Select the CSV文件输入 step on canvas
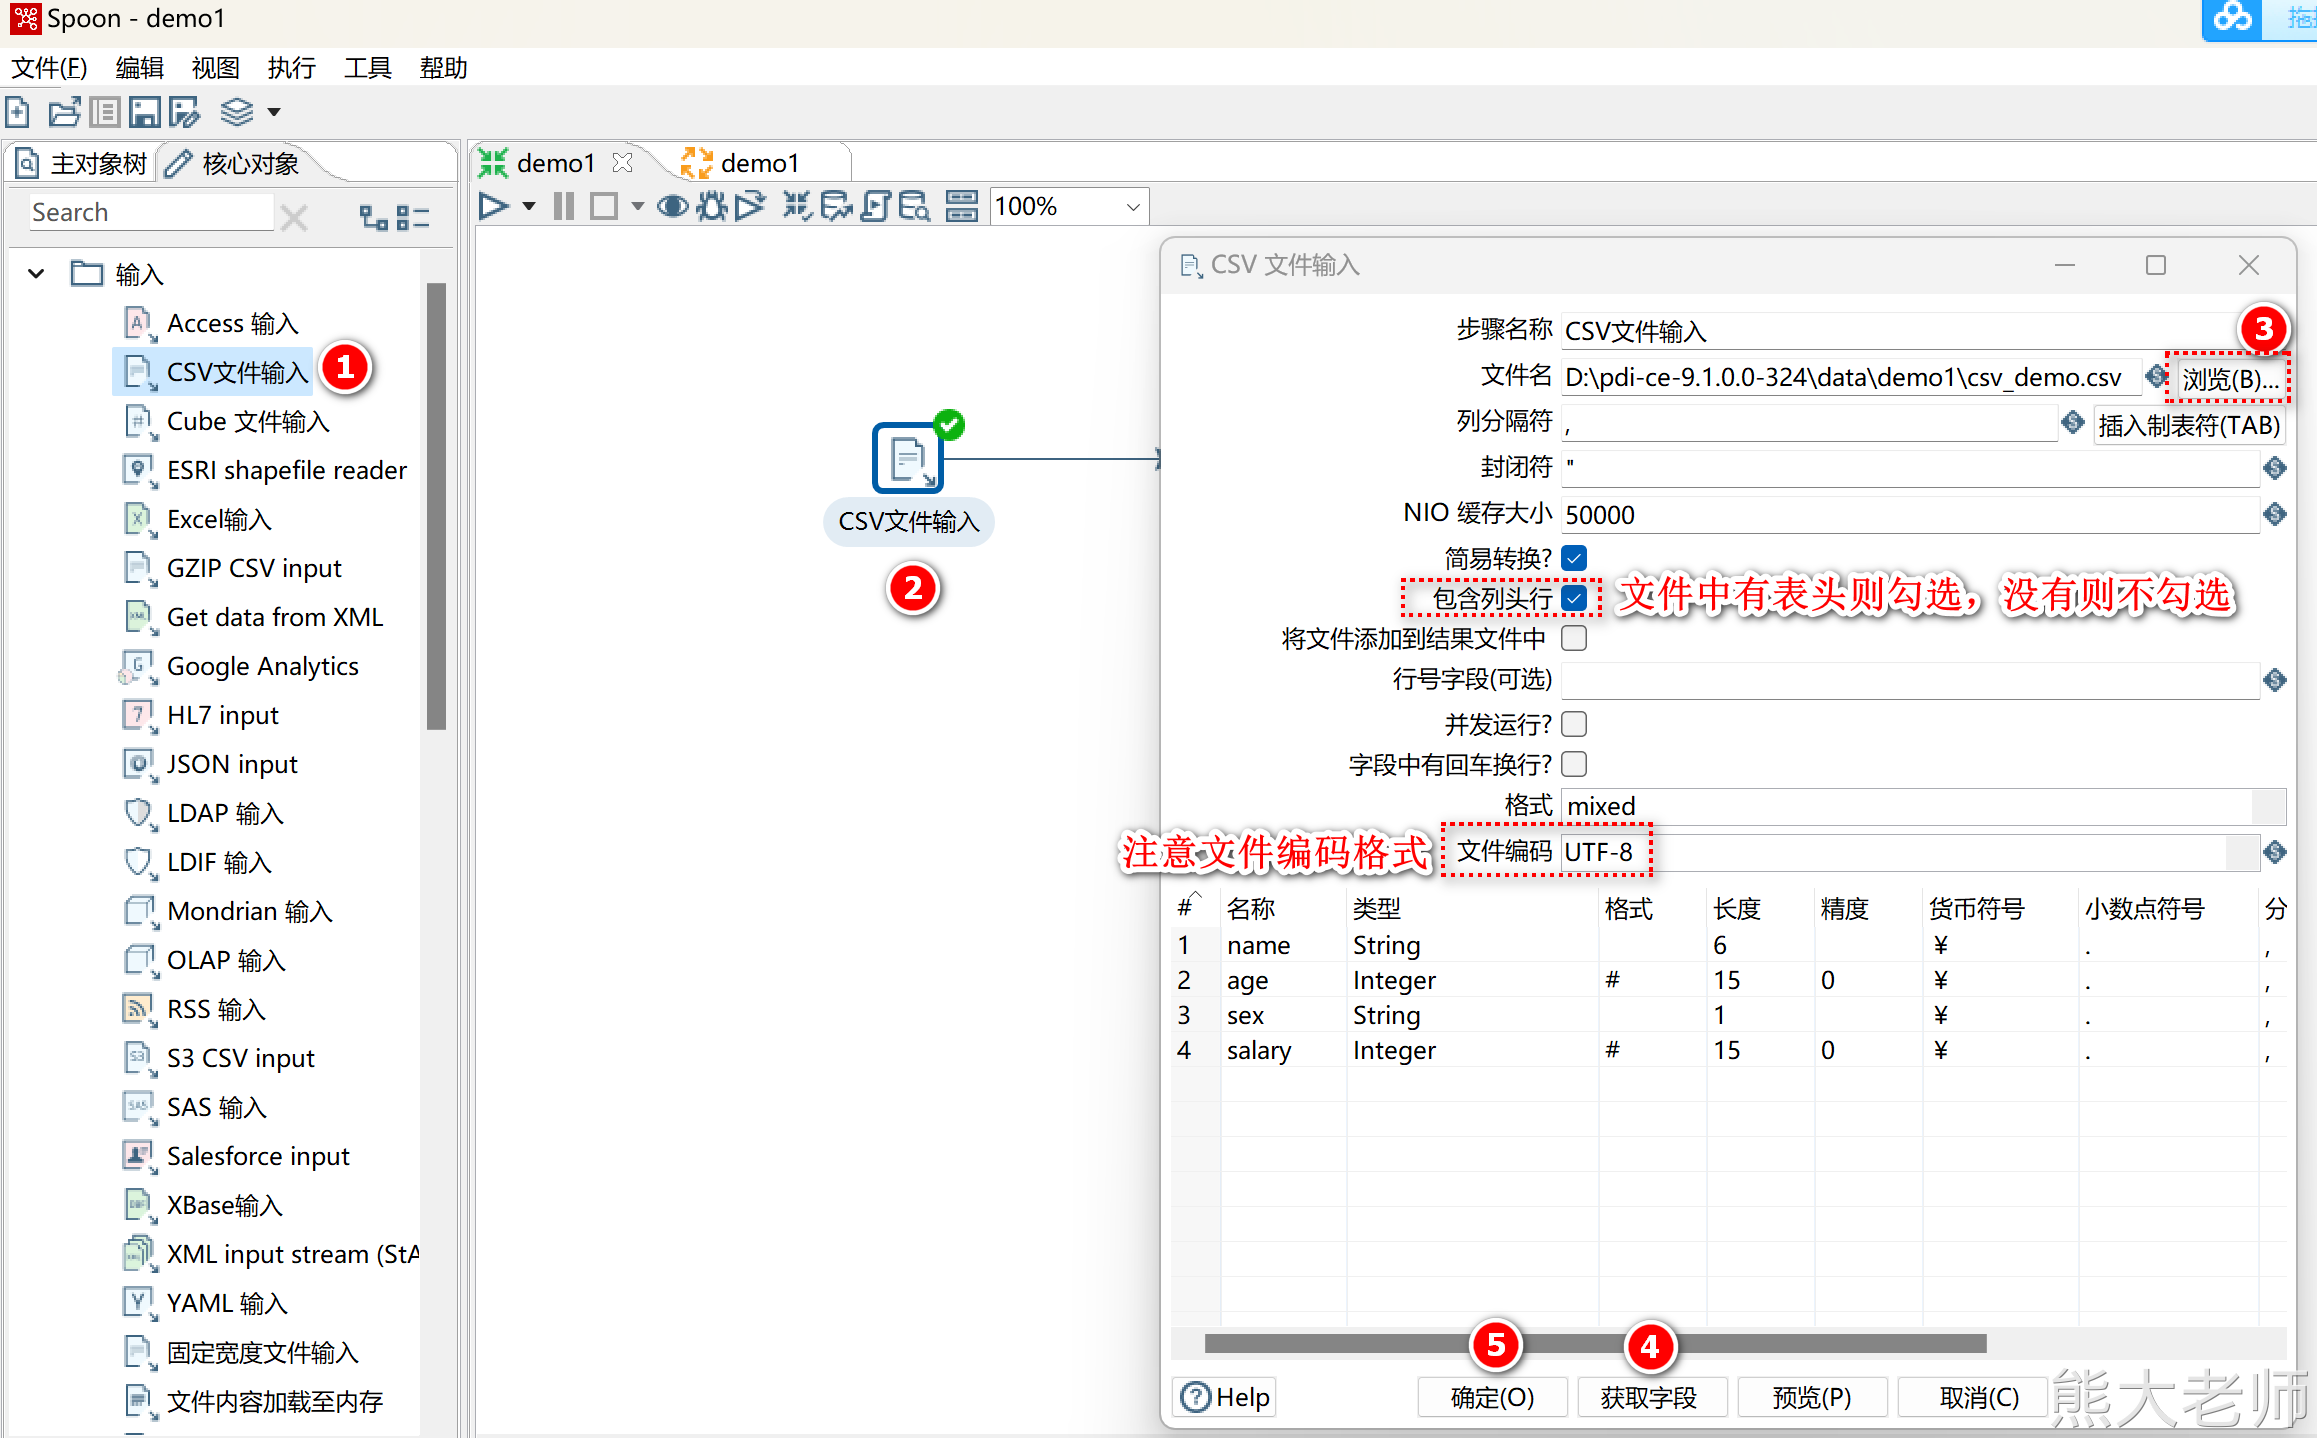Screen dimensions: 2317x1438 click(x=907, y=459)
